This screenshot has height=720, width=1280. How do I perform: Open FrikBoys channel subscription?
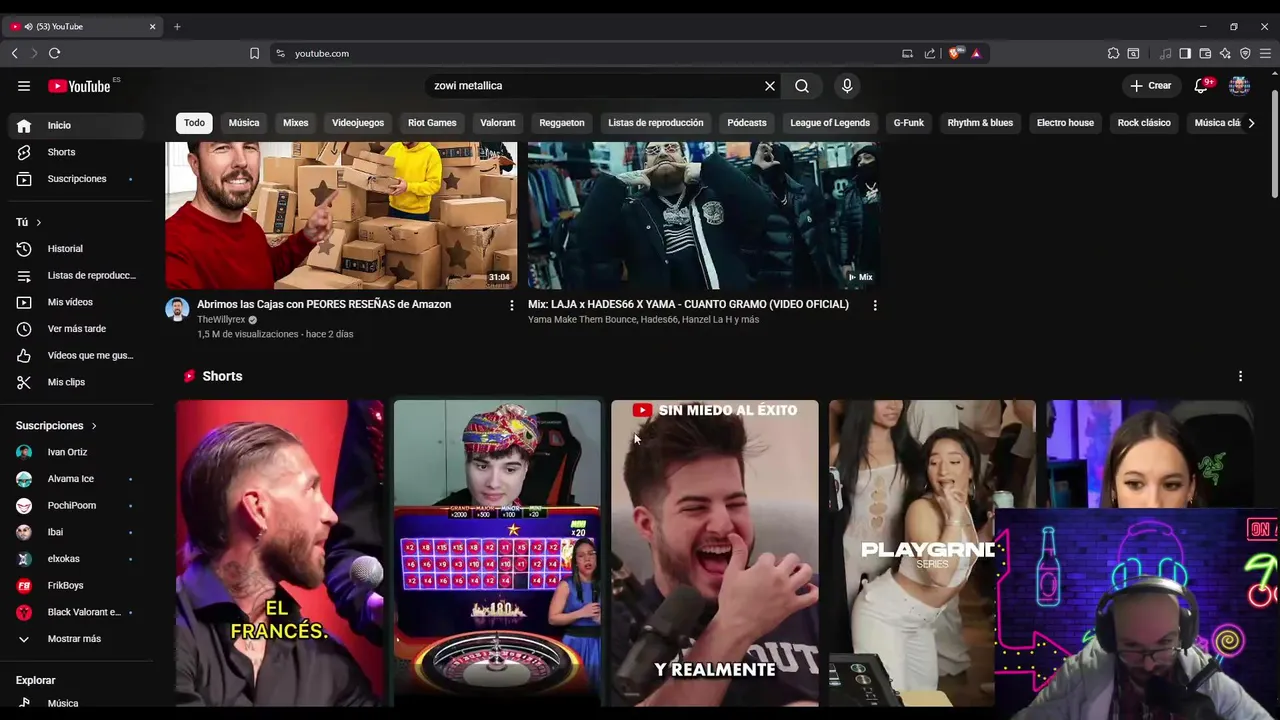[76, 585]
